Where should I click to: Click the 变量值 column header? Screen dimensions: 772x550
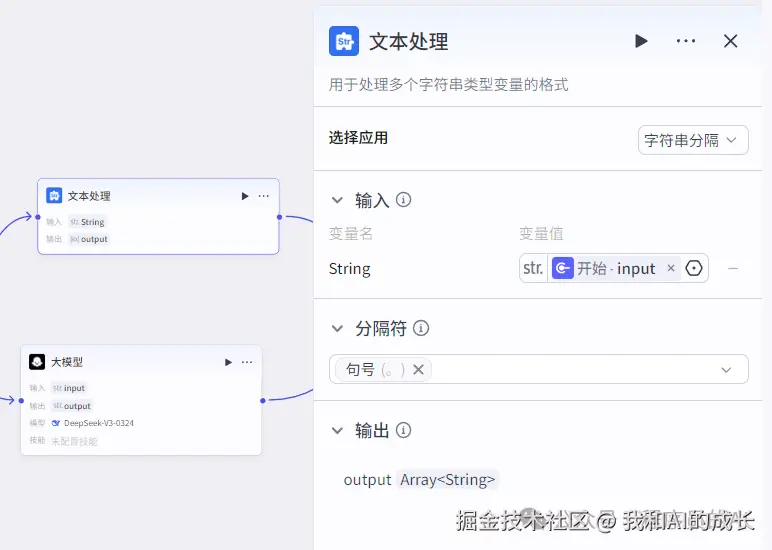(x=541, y=233)
